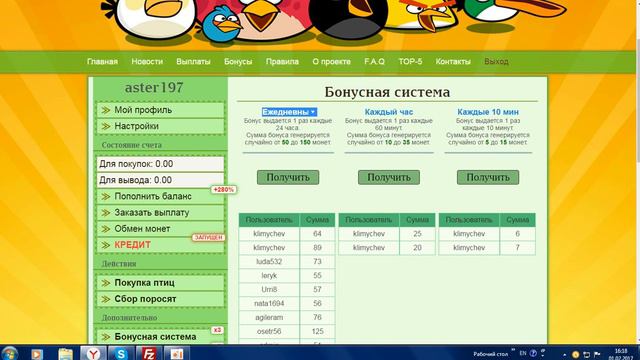The height and width of the screenshot is (360, 640).
Task: Open Обмен монет in the sidebar
Action: click(160, 229)
